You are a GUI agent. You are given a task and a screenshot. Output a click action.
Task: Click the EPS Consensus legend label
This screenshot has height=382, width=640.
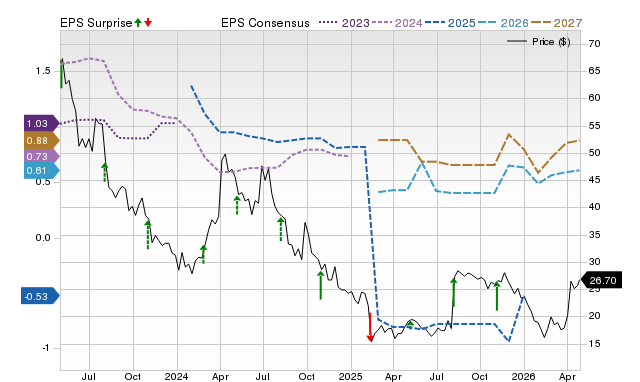pyautogui.click(x=265, y=23)
